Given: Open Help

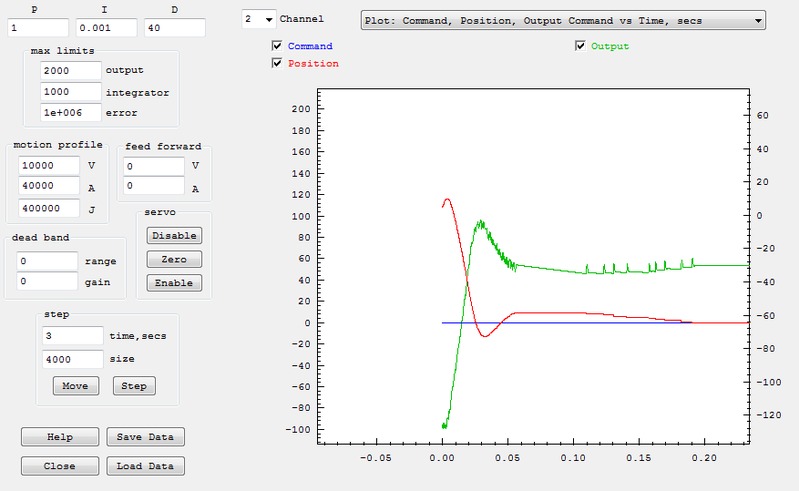Looking at the screenshot, I should (60, 437).
